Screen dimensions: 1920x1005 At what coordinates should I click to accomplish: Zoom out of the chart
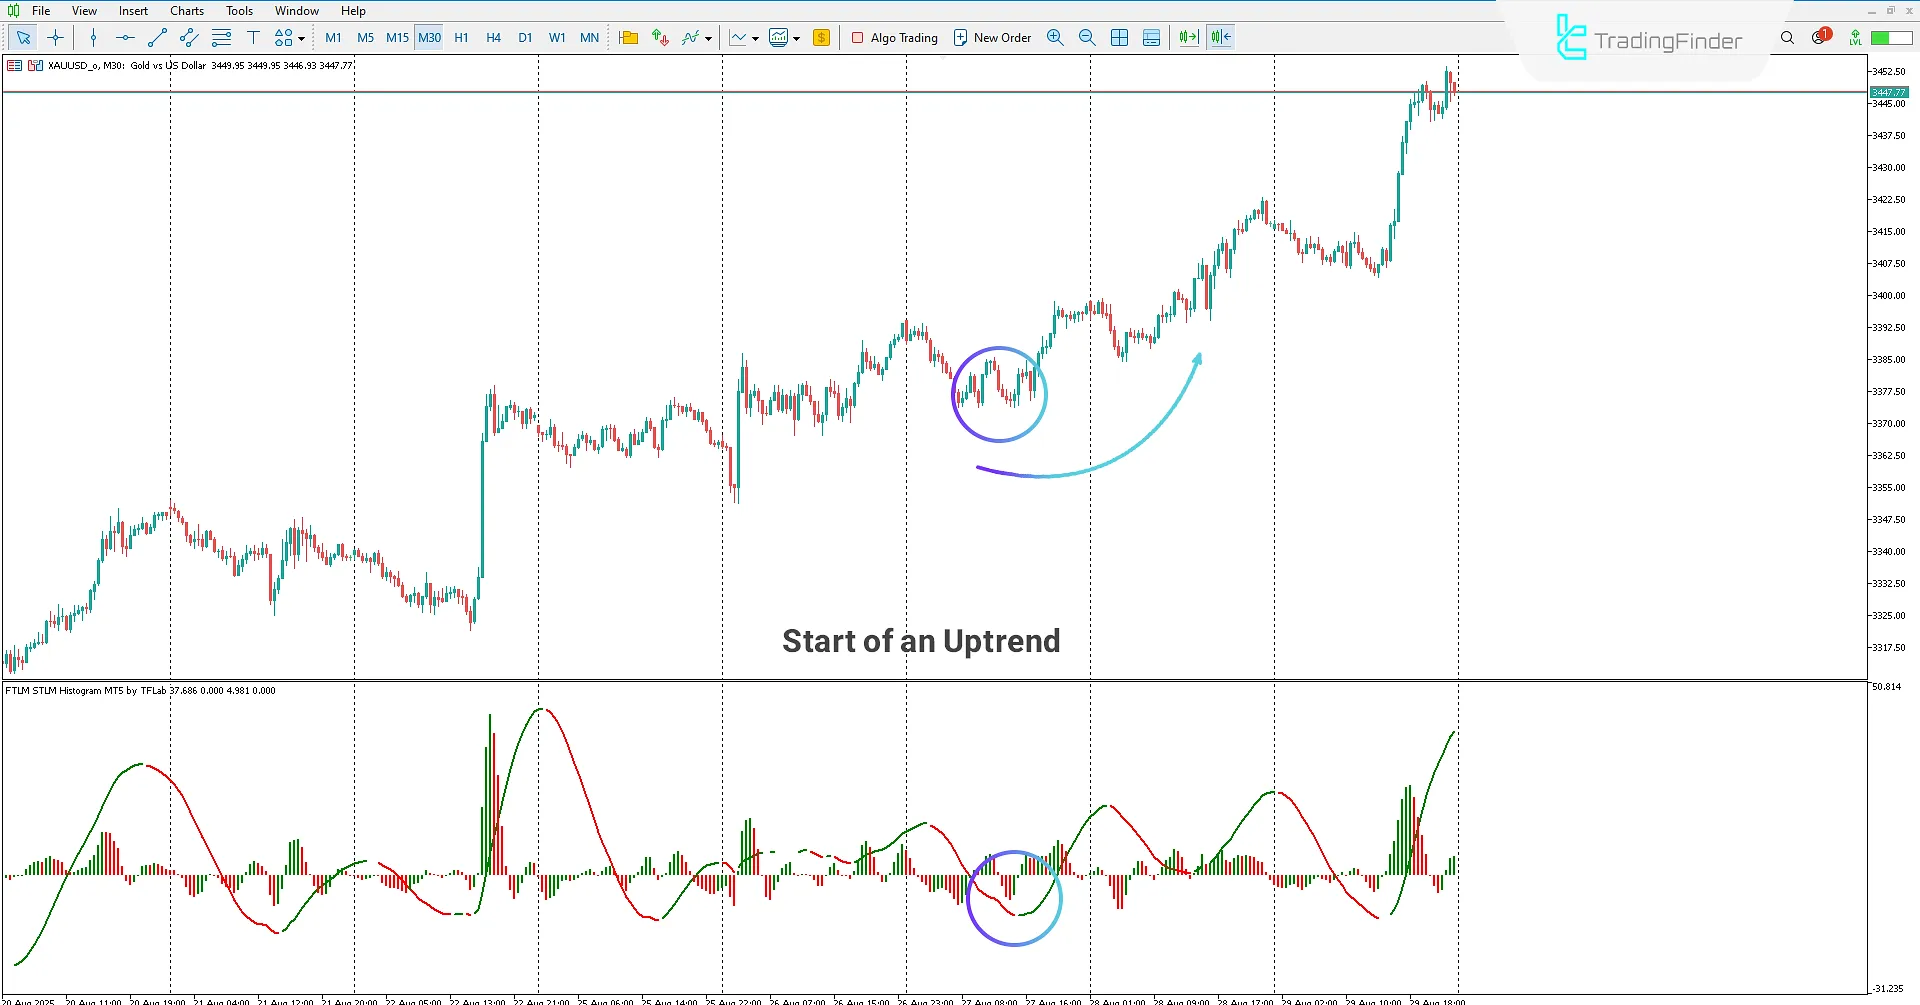pyautogui.click(x=1087, y=37)
